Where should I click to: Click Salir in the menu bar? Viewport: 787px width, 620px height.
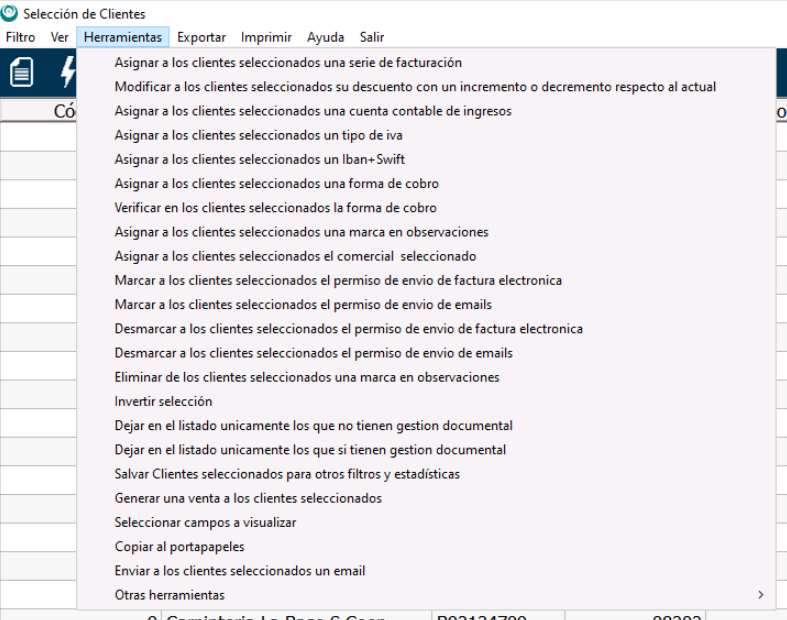372,37
